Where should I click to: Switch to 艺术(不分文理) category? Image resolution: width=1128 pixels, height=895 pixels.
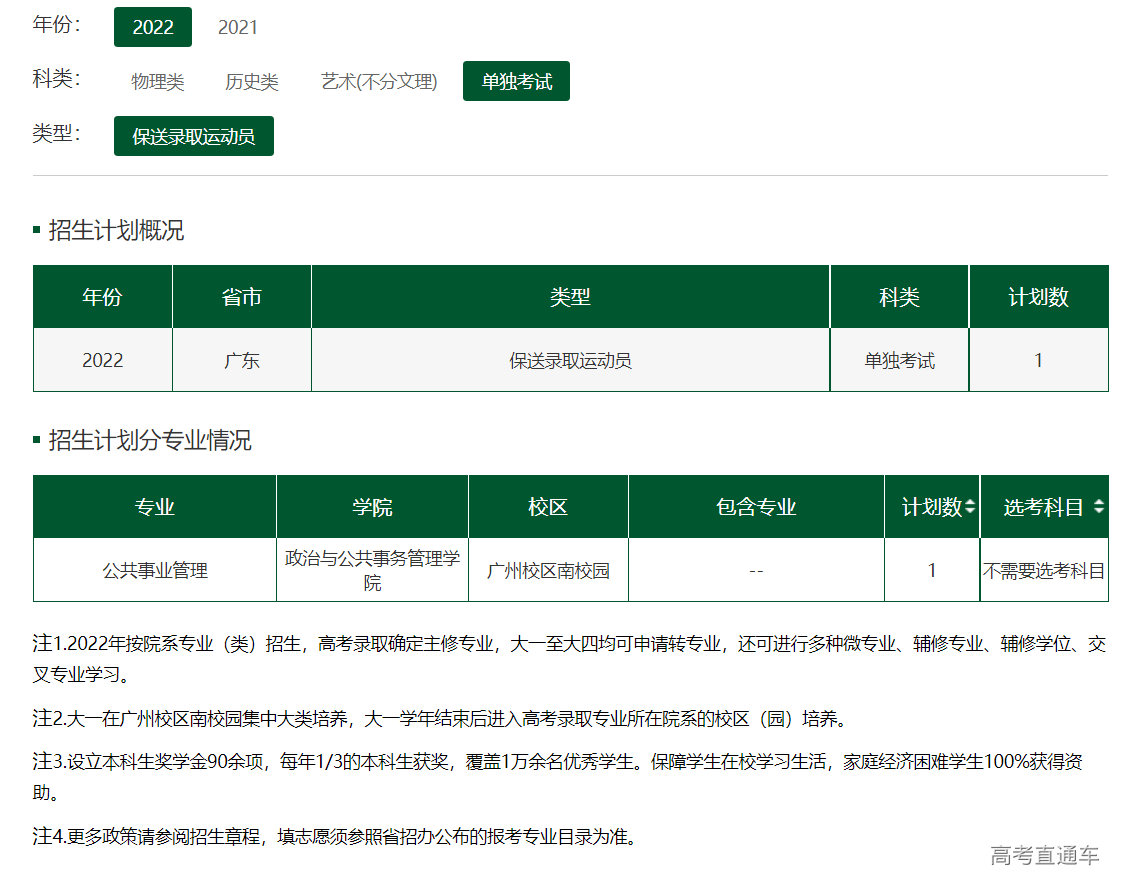[379, 82]
